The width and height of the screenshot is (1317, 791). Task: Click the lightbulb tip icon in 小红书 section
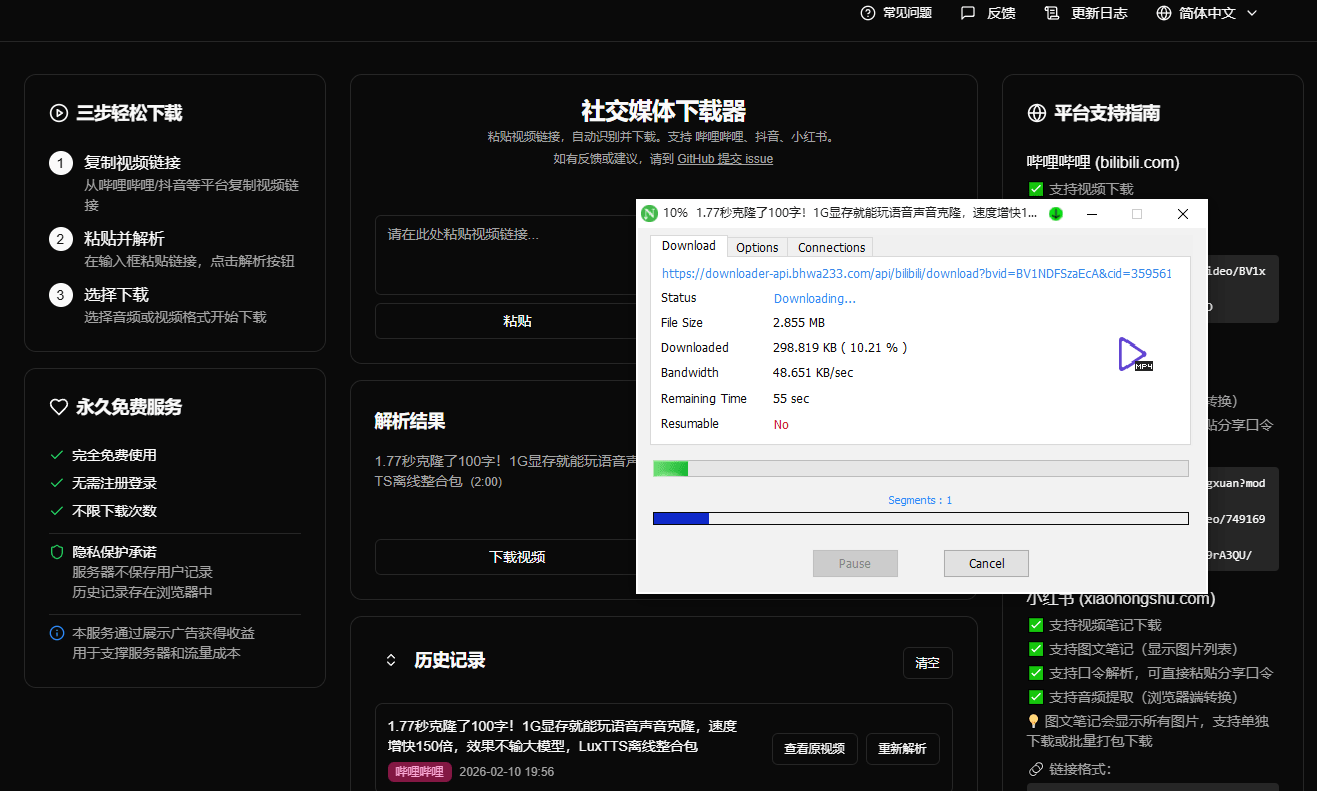(1035, 720)
